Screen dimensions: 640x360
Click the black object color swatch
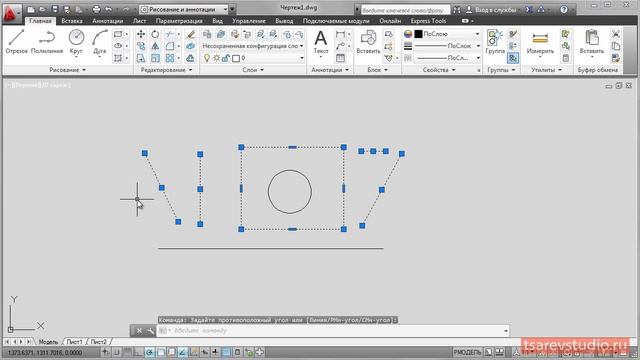pos(418,34)
